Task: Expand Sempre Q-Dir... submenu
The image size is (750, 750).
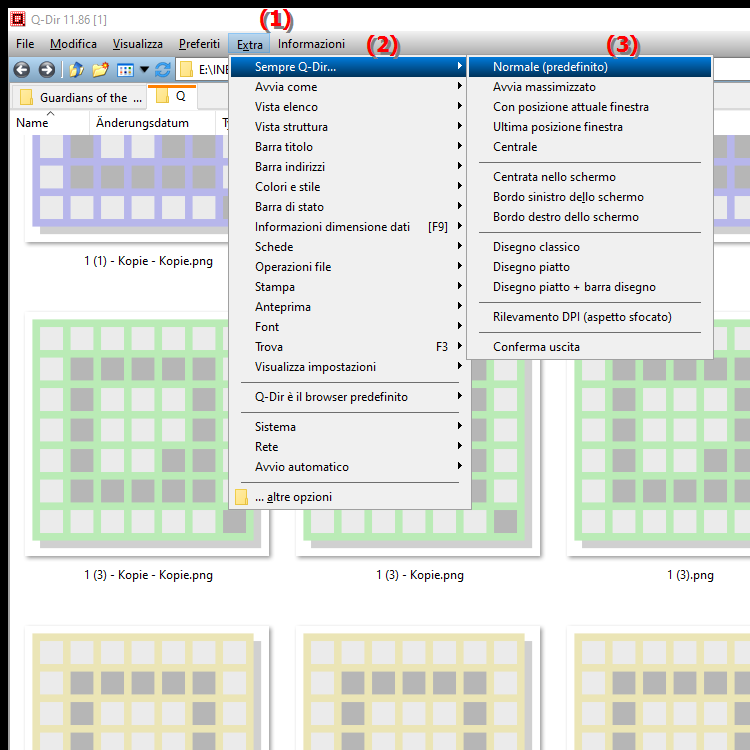Action: coord(350,67)
